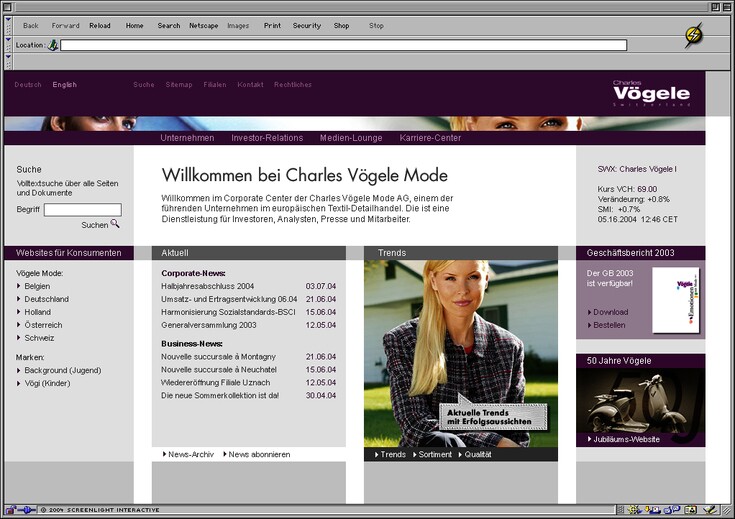Open the Filialen link
Screen dimensions: 735x519
click(215, 85)
